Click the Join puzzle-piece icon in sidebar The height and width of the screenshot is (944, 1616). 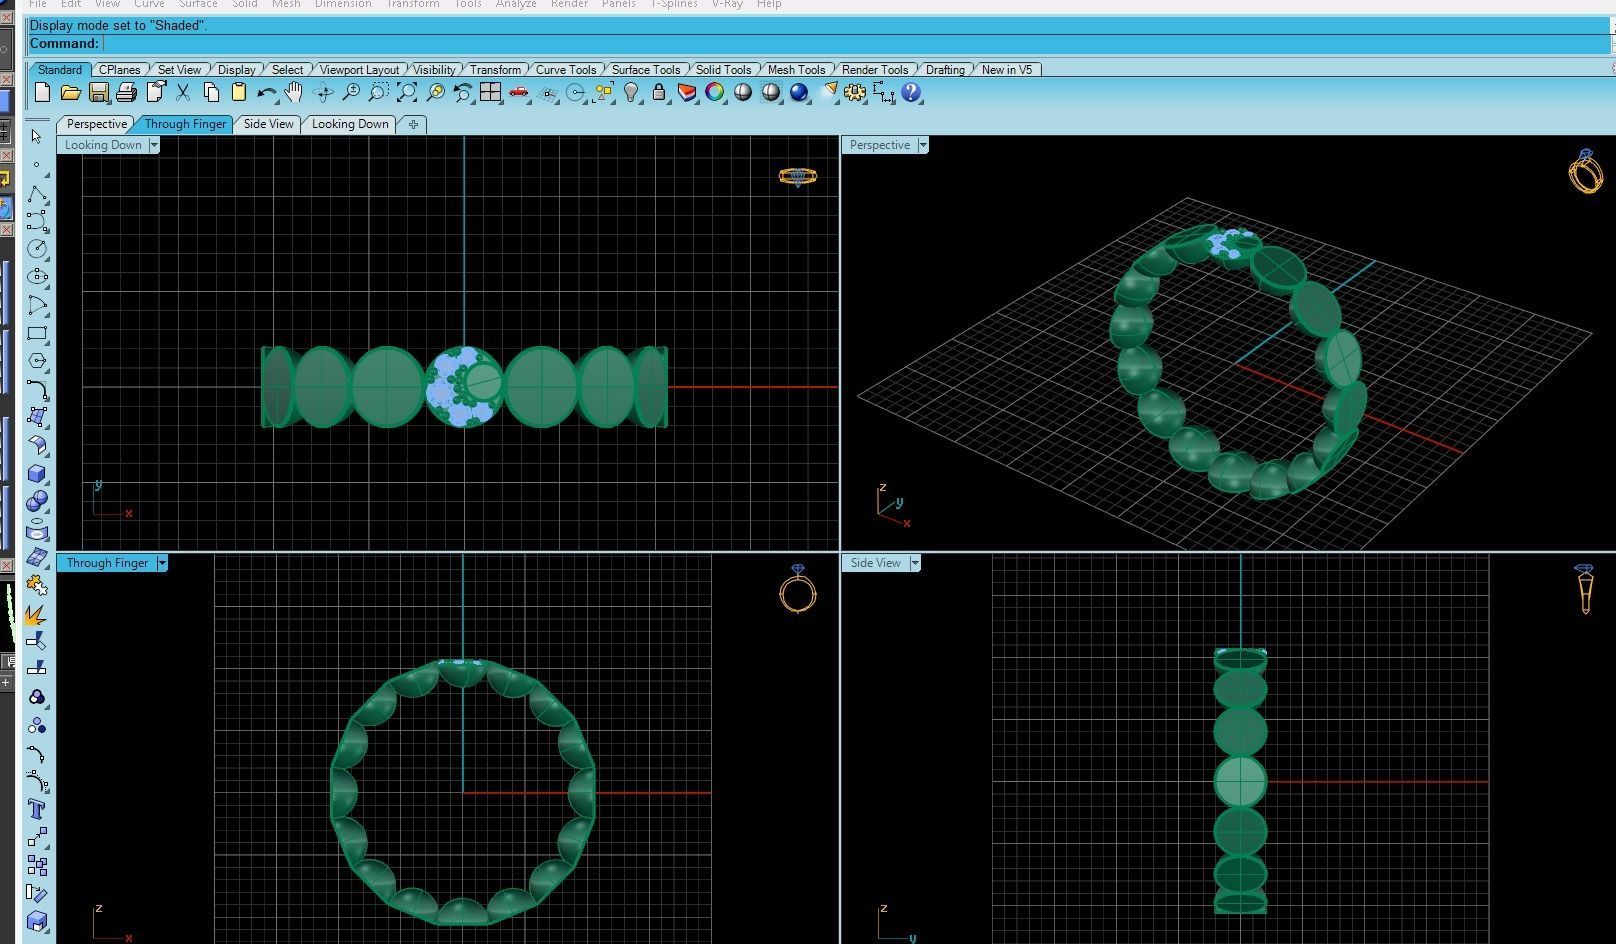pos(37,585)
